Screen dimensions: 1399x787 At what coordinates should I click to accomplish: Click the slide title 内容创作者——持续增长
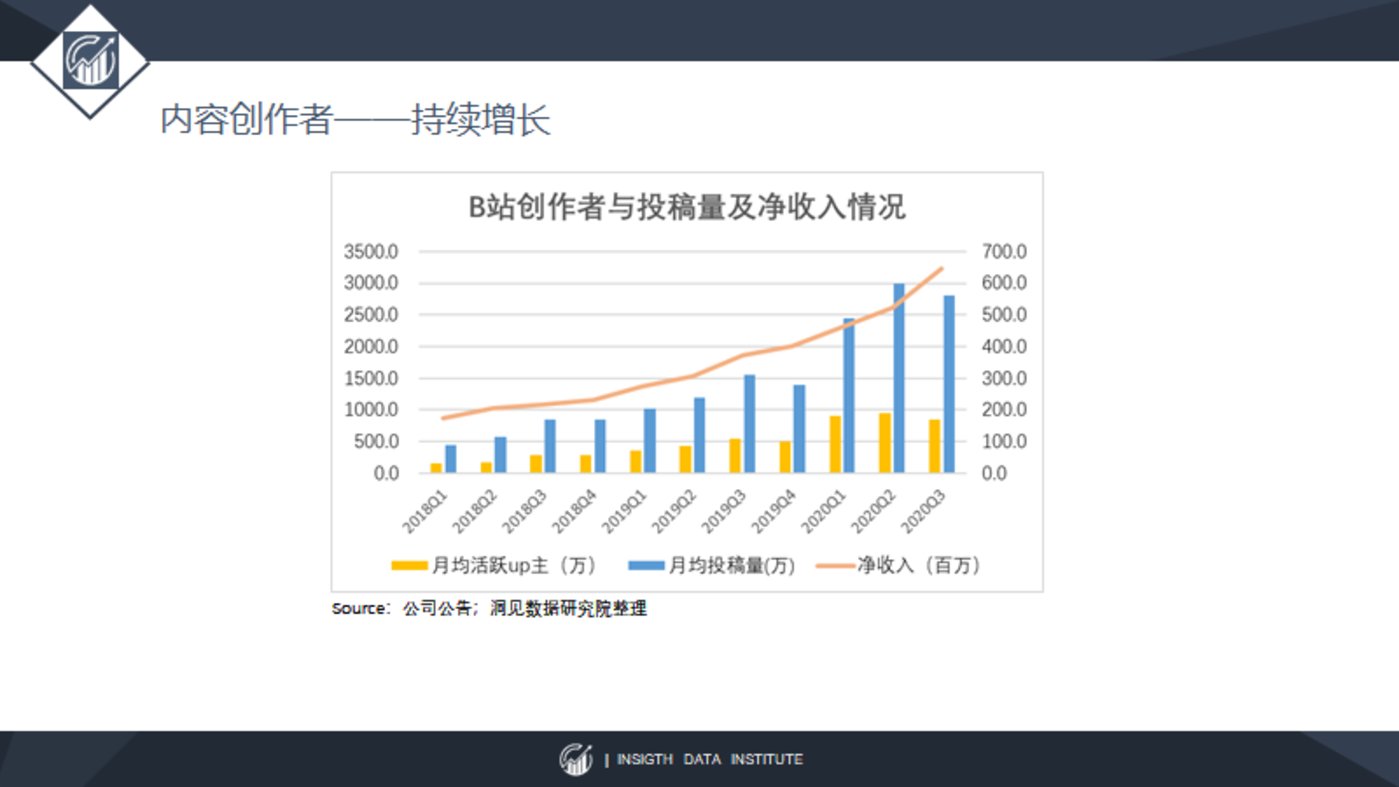pos(356,120)
